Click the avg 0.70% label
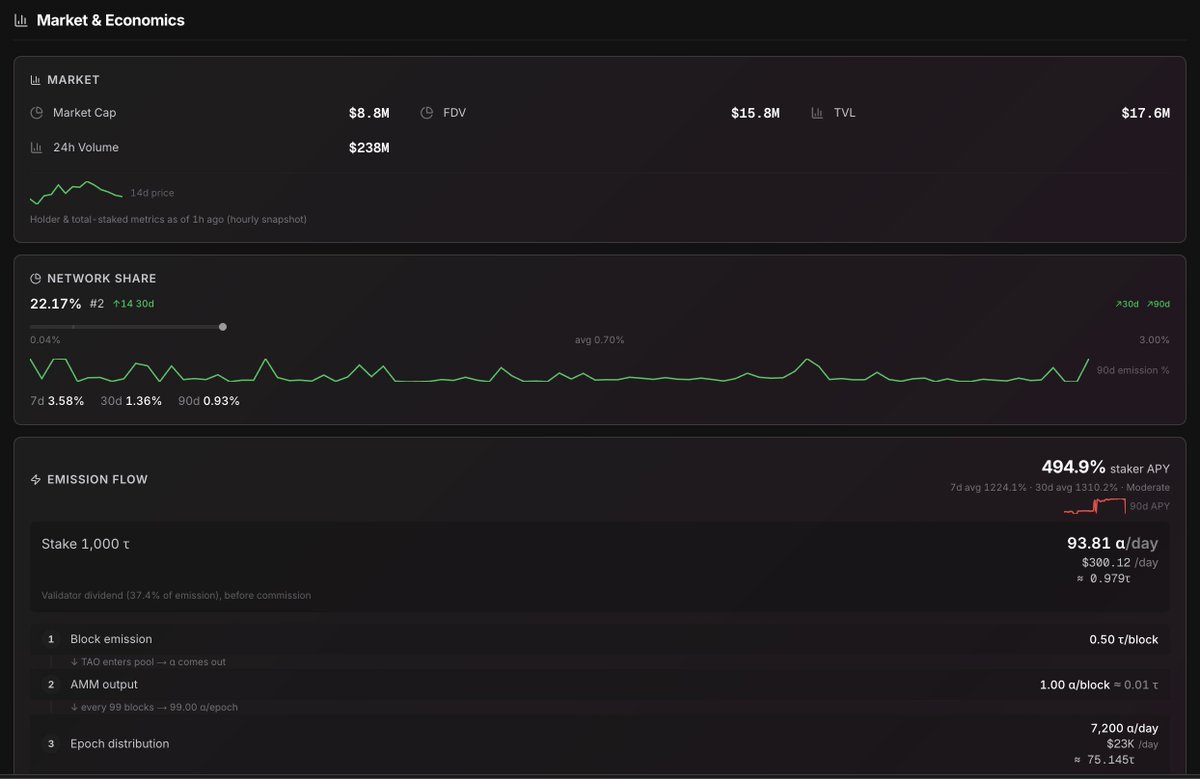1200x779 pixels. (x=600, y=340)
